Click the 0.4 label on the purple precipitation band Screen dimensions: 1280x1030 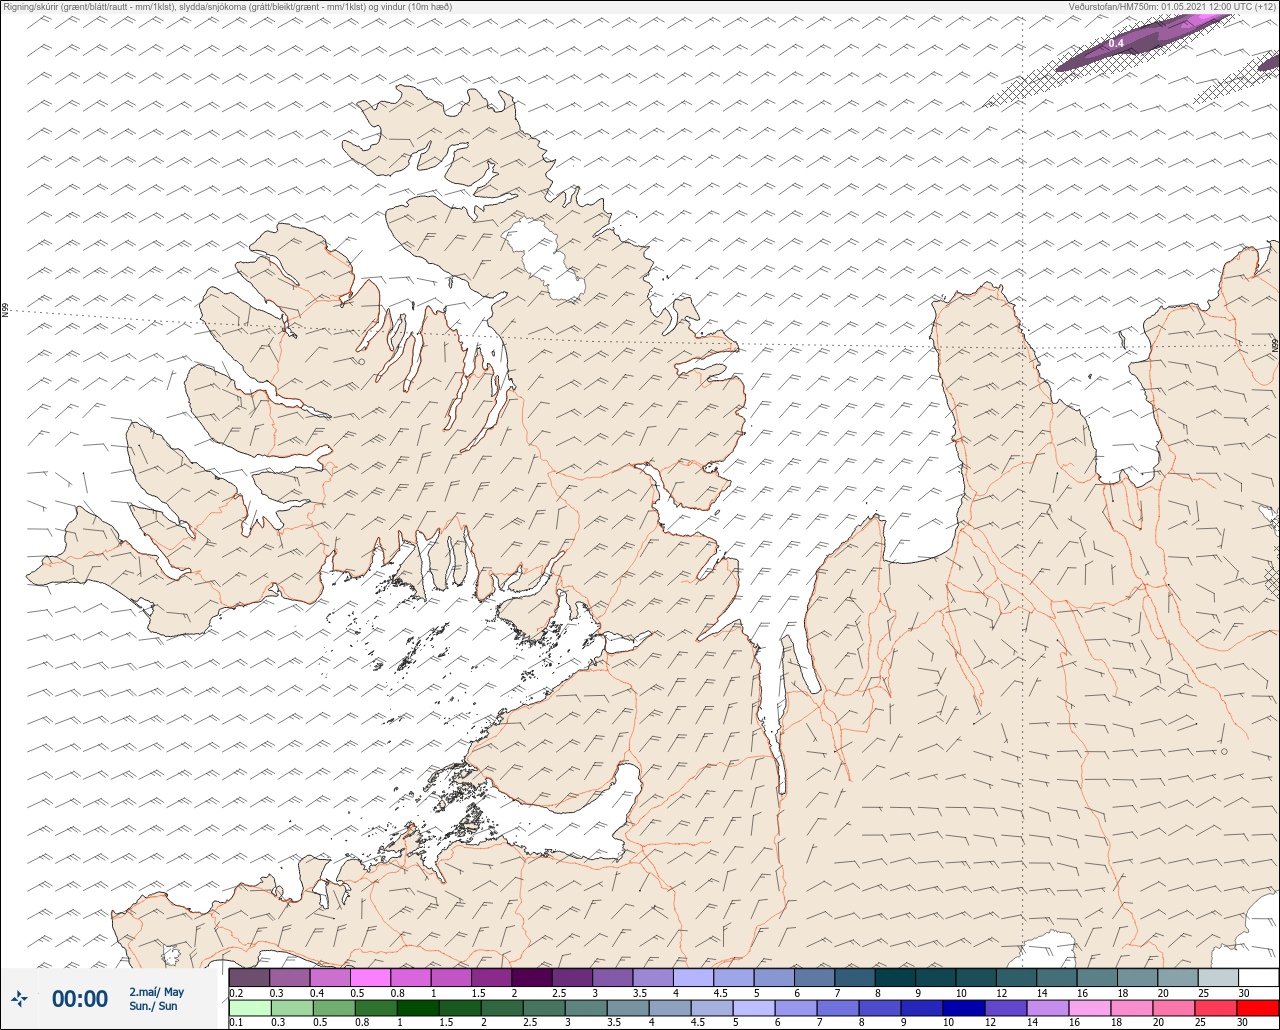point(1116,43)
